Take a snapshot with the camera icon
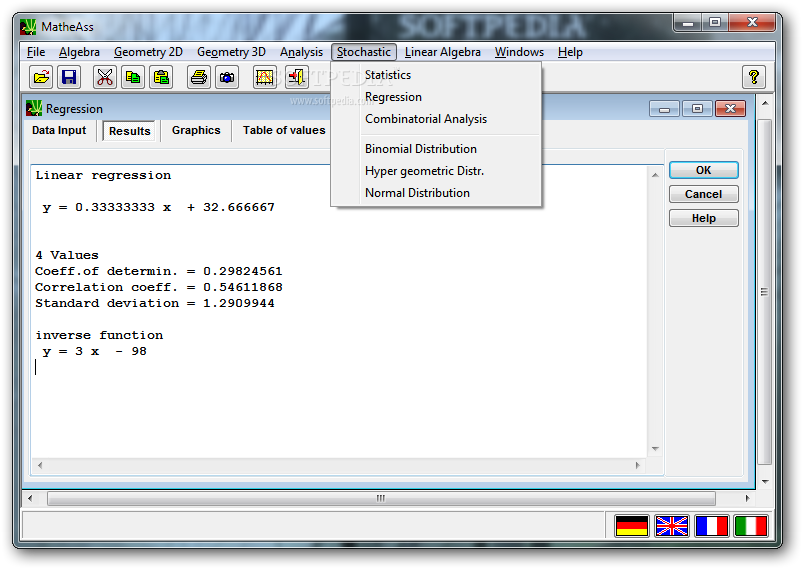The width and height of the screenshot is (803, 569). 227,77
